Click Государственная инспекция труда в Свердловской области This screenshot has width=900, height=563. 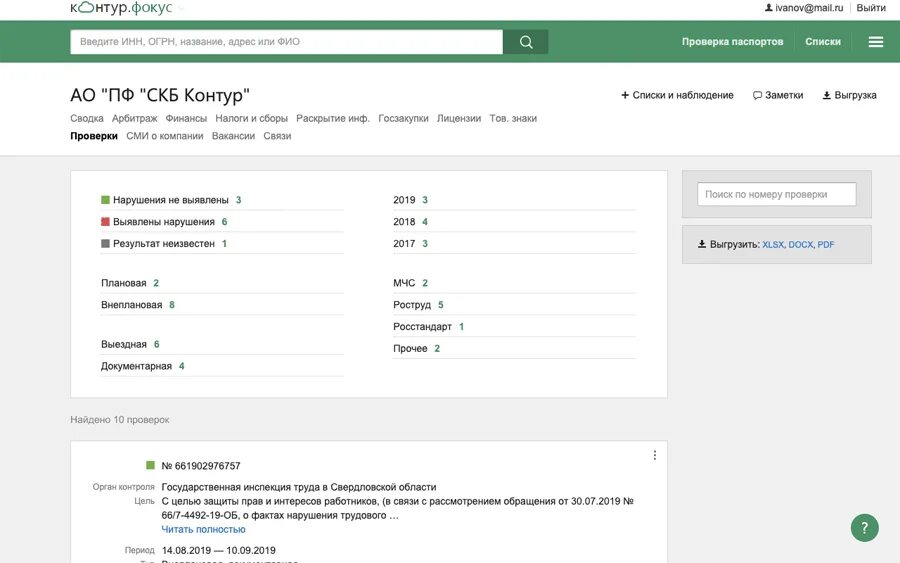(298, 487)
